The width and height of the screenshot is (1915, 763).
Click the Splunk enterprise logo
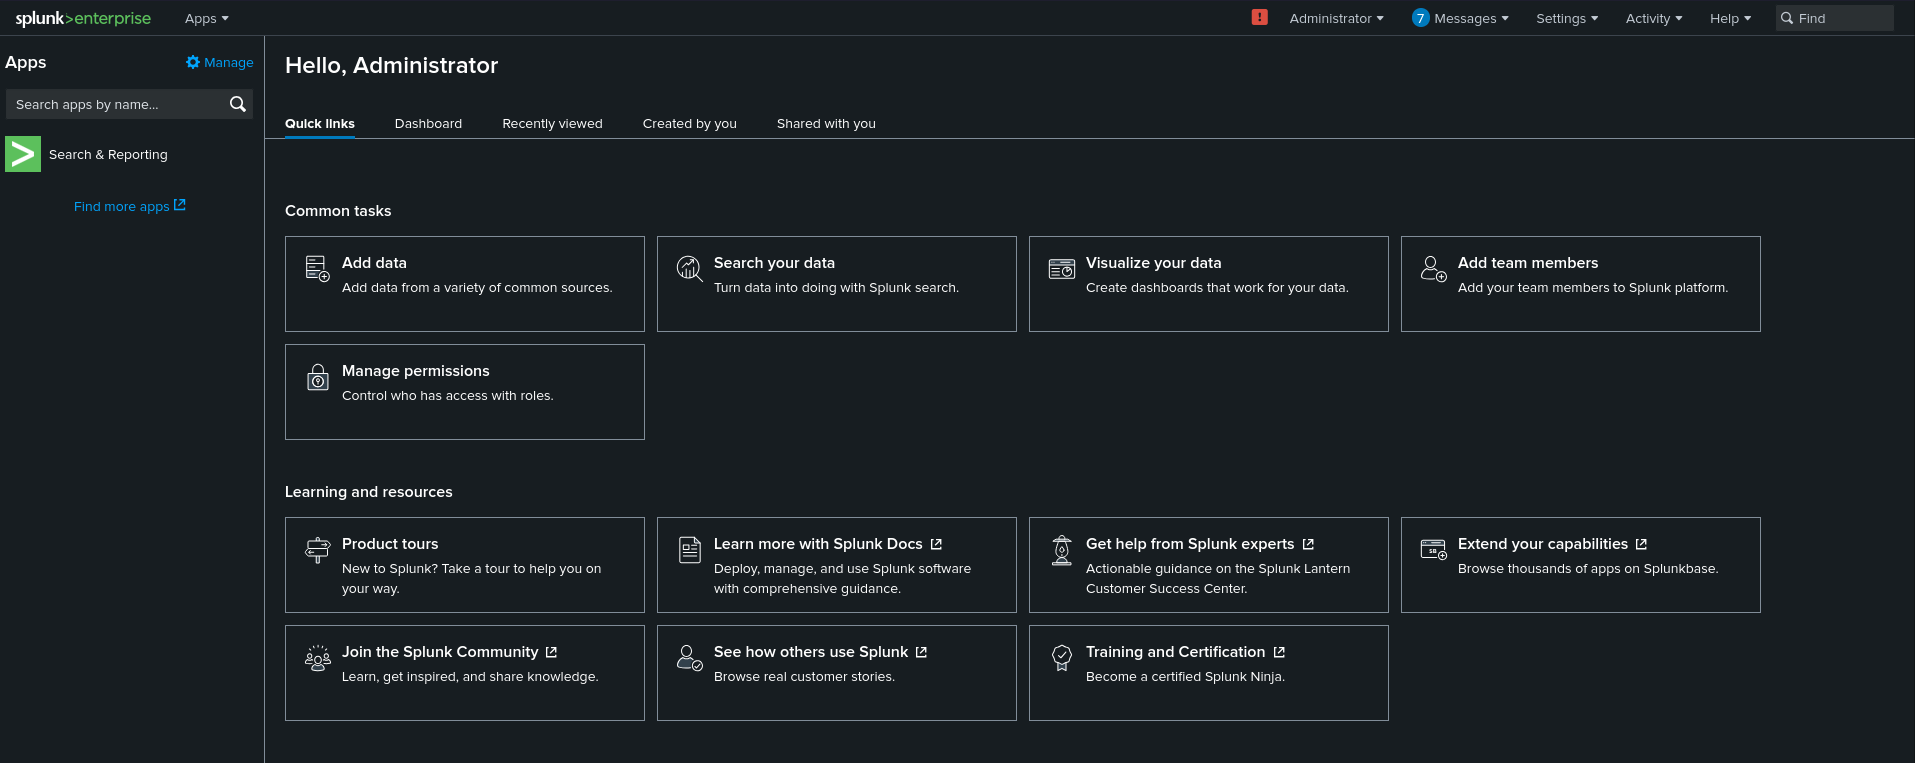click(x=83, y=18)
